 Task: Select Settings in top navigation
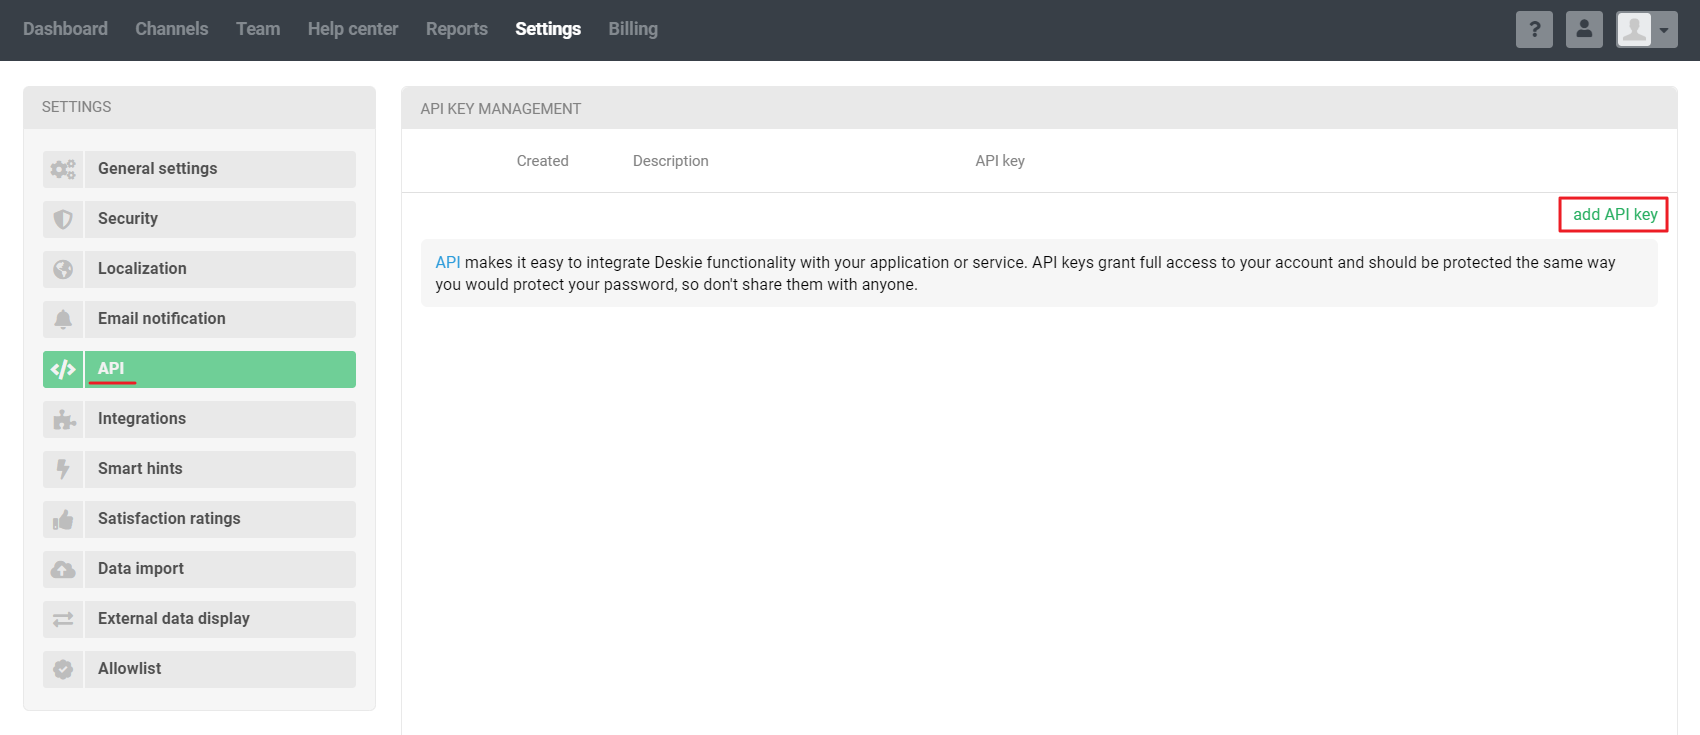548,29
